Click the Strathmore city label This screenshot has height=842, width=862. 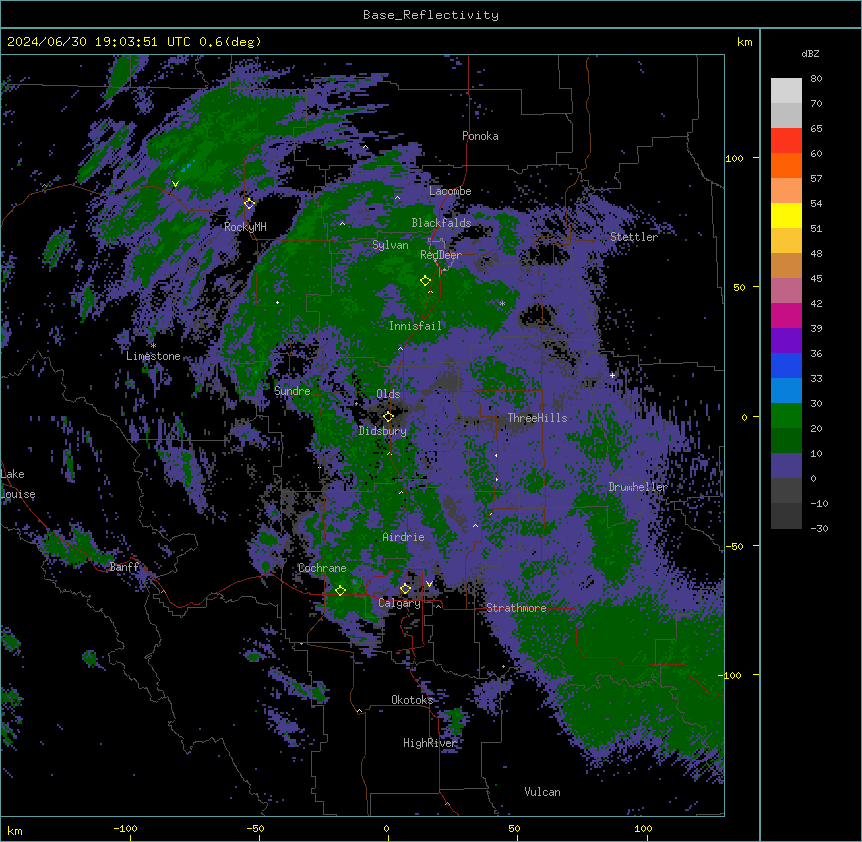point(516,608)
